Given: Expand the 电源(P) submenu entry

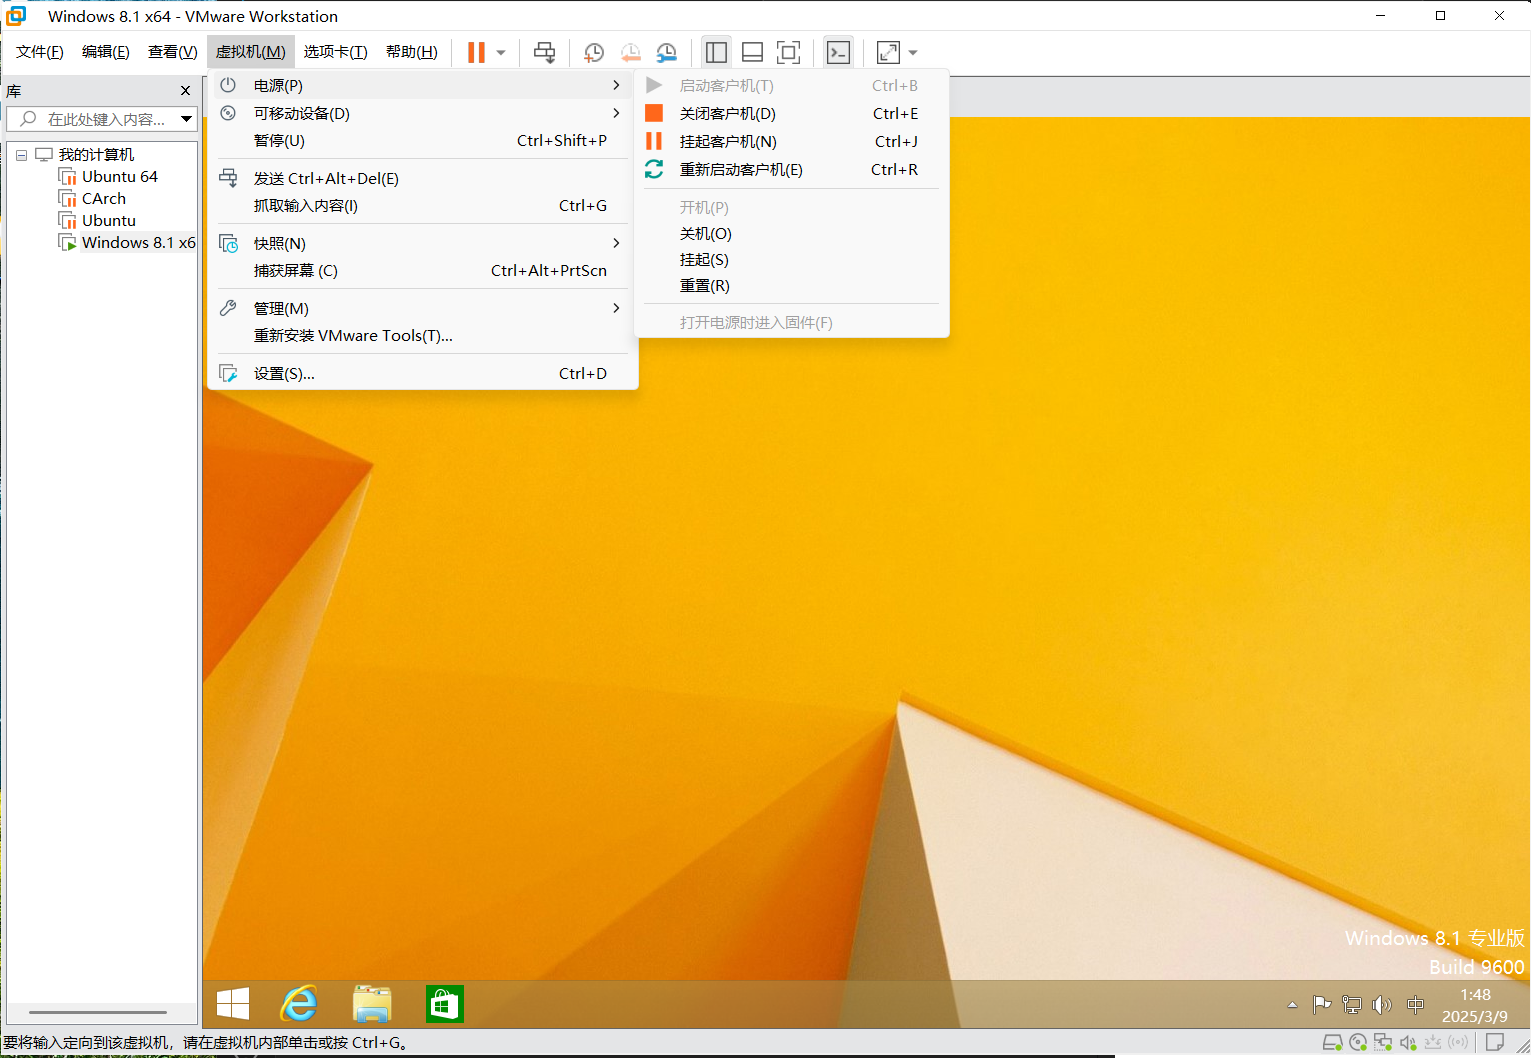Looking at the screenshot, I should tap(422, 85).
